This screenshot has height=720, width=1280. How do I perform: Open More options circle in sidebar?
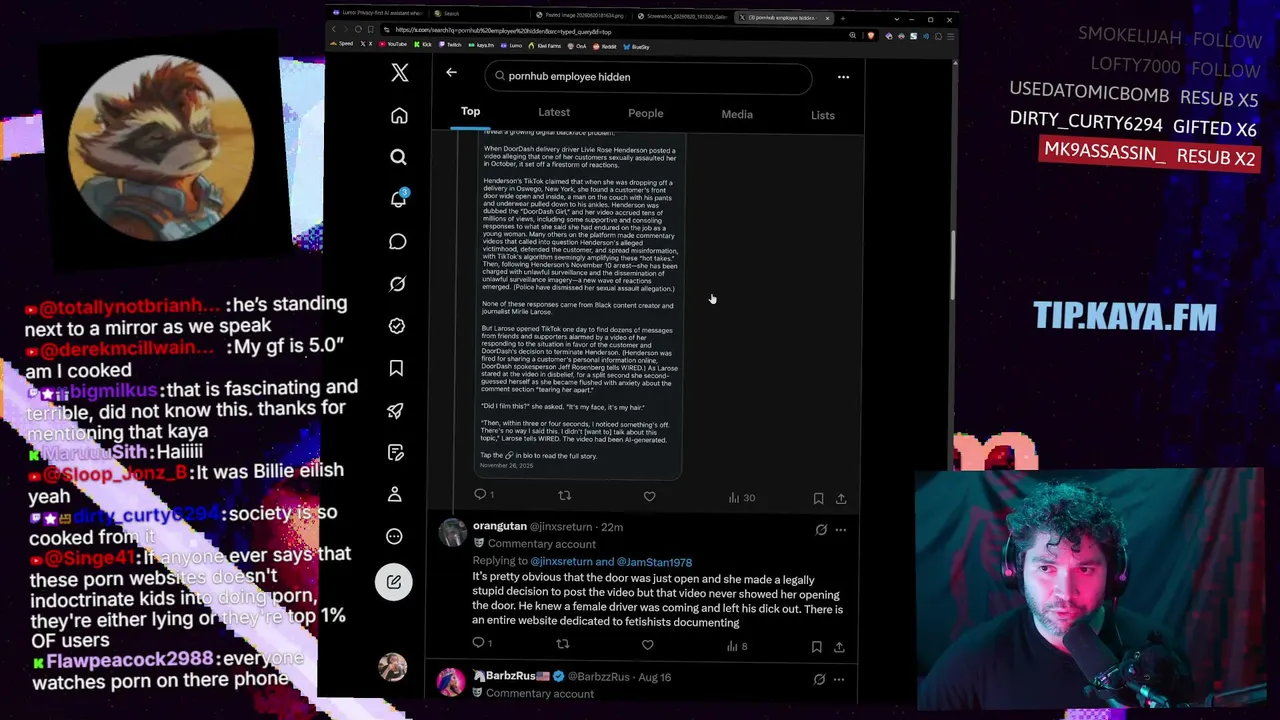[394, 536]
